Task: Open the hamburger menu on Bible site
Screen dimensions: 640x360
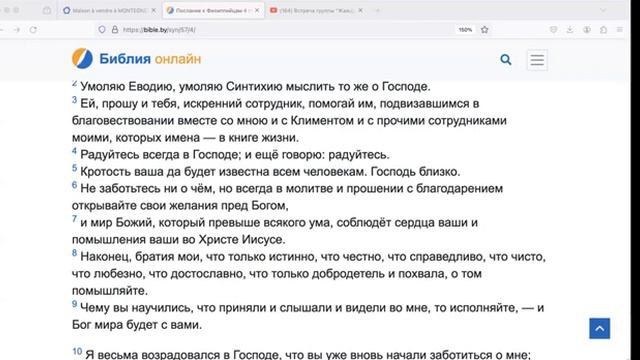Action: point(537,60)
